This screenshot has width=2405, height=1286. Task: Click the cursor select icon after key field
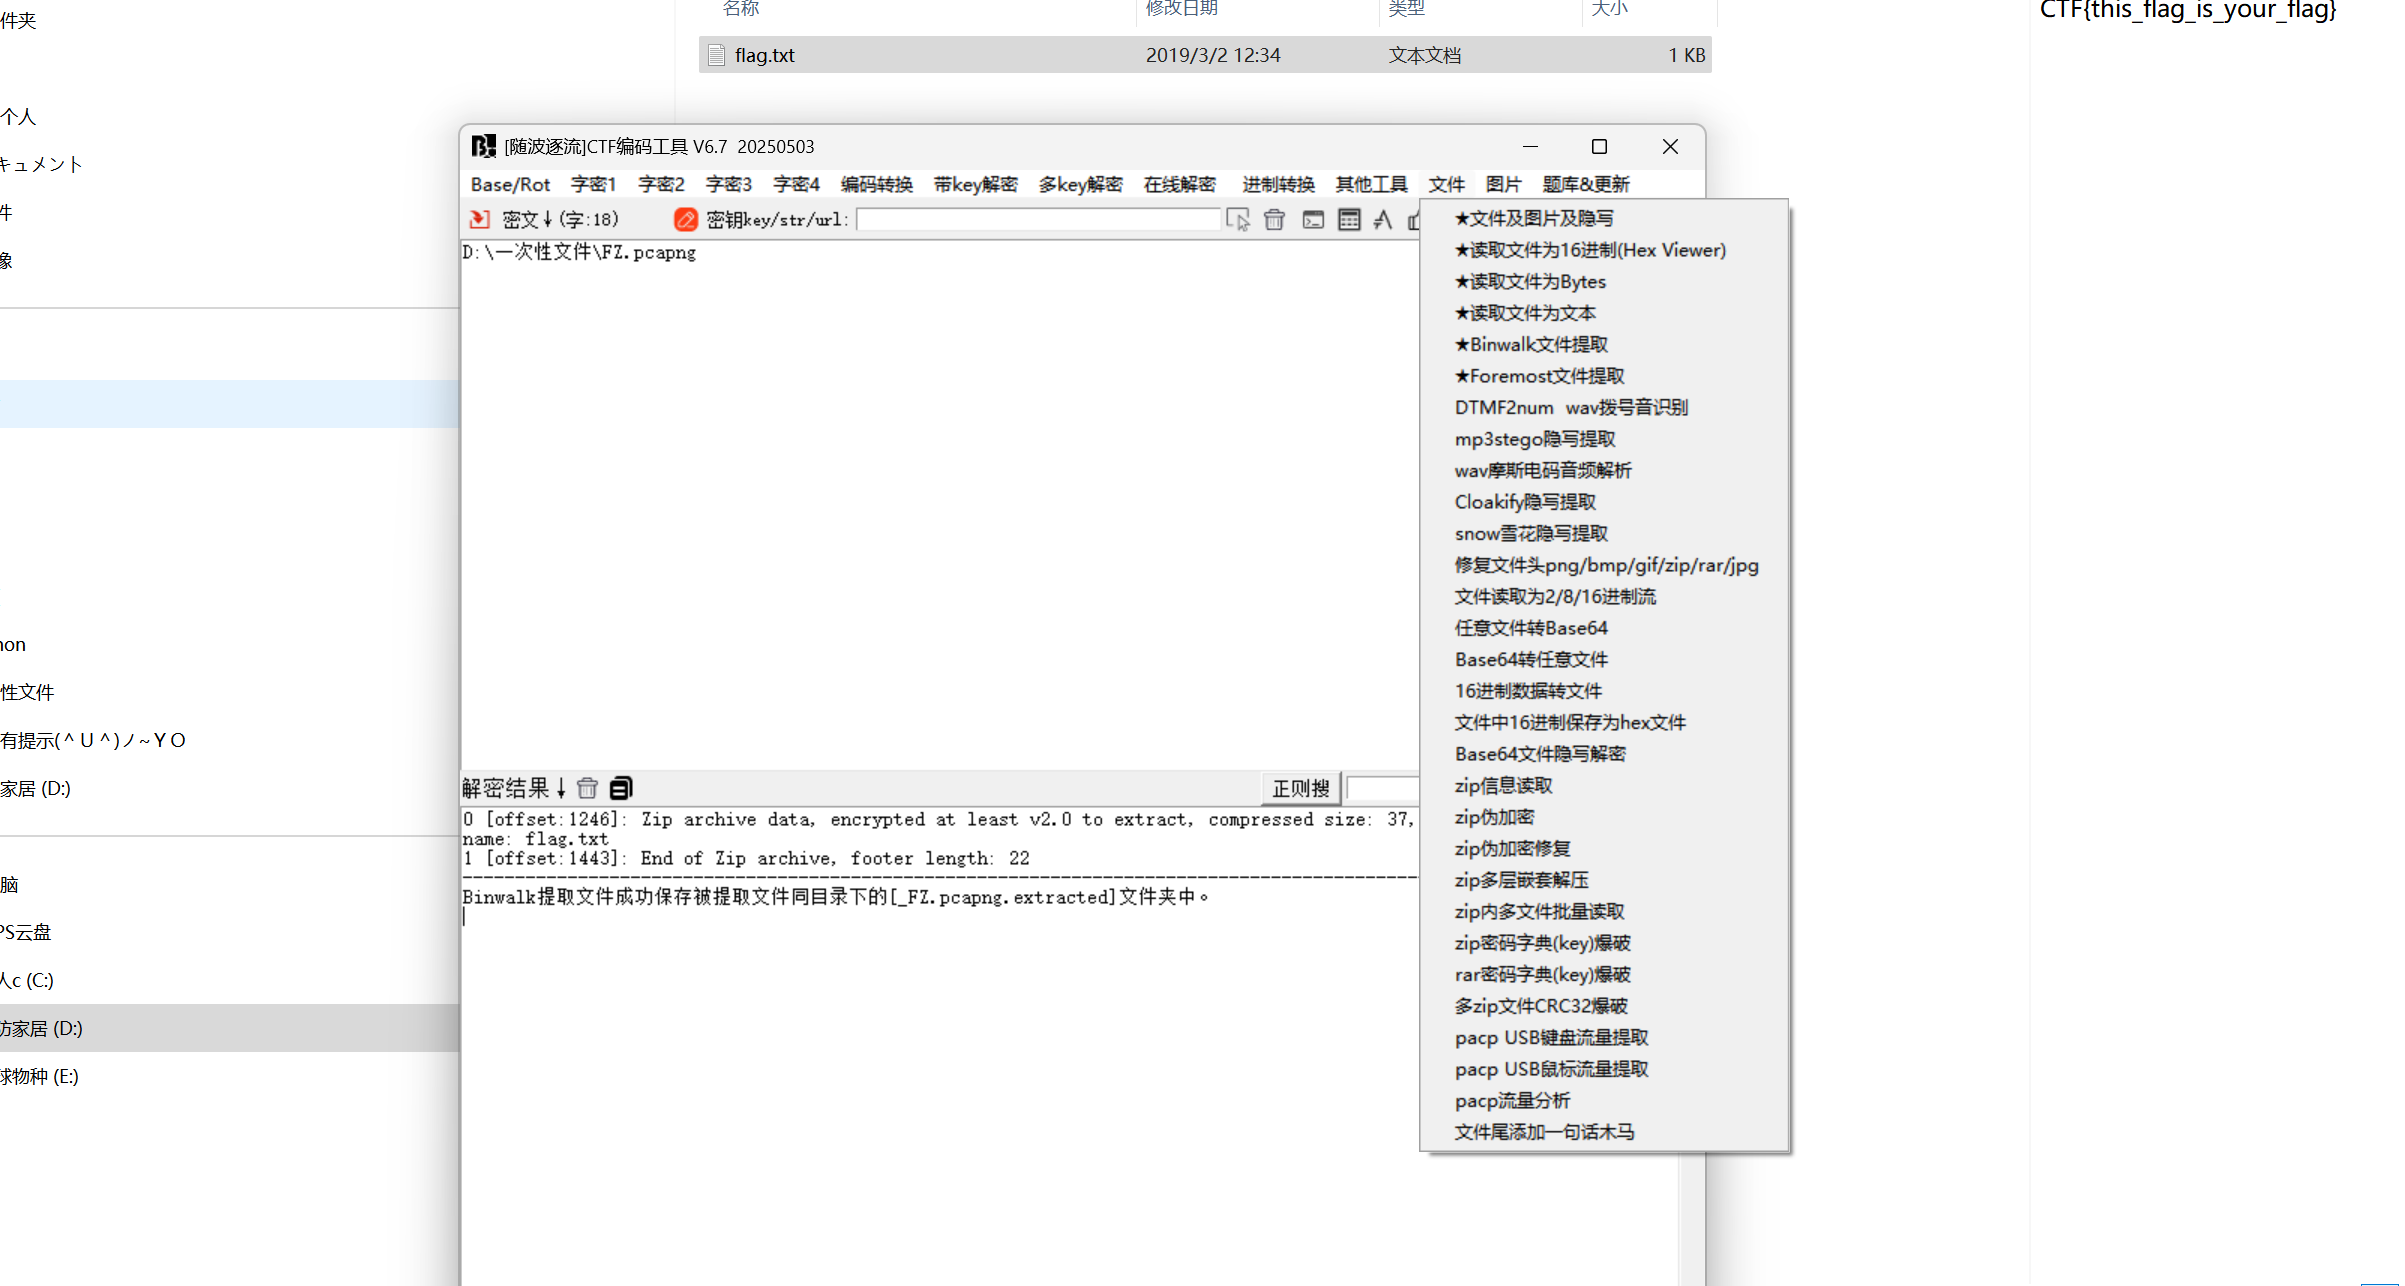[x=1238, y=219]
